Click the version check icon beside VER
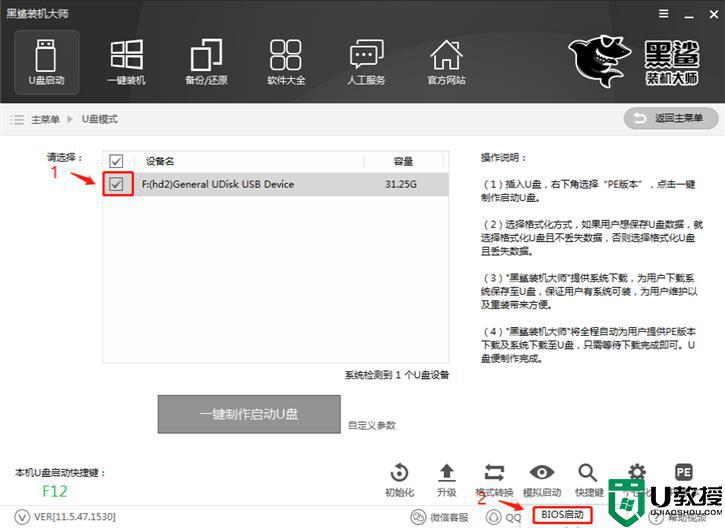 tap(22, 516)
